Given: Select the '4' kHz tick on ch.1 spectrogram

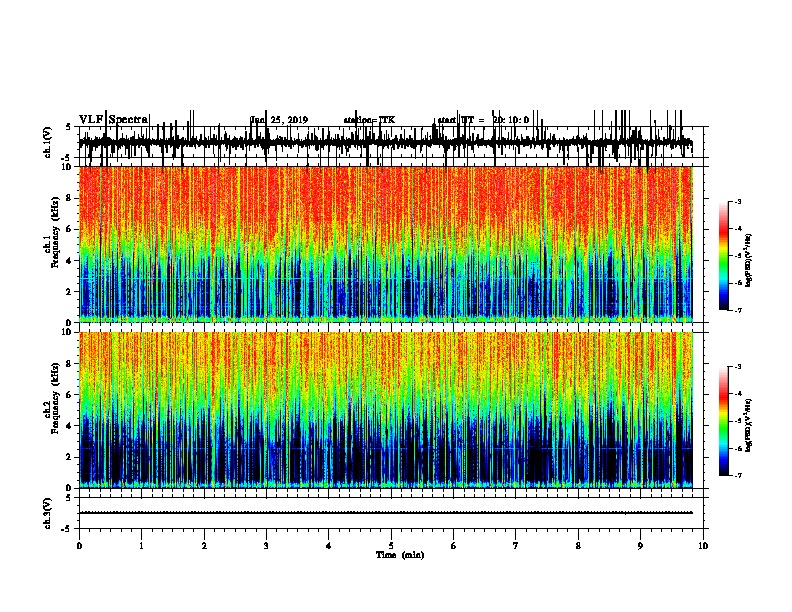Looking at the screenshot, I should 70,261.
